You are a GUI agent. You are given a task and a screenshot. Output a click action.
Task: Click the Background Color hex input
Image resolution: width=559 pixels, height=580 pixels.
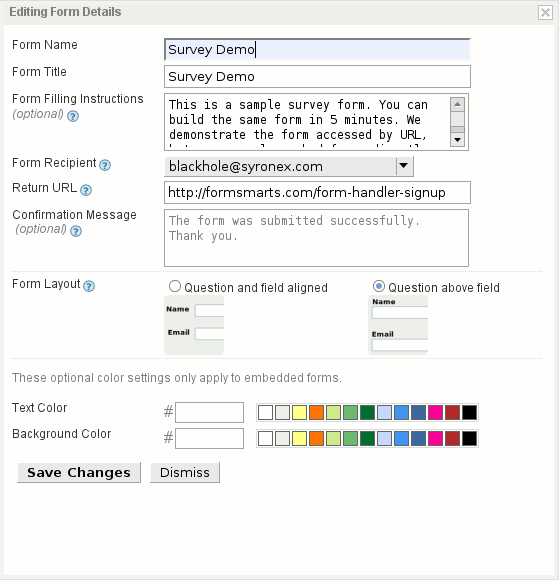click(209, 438)
